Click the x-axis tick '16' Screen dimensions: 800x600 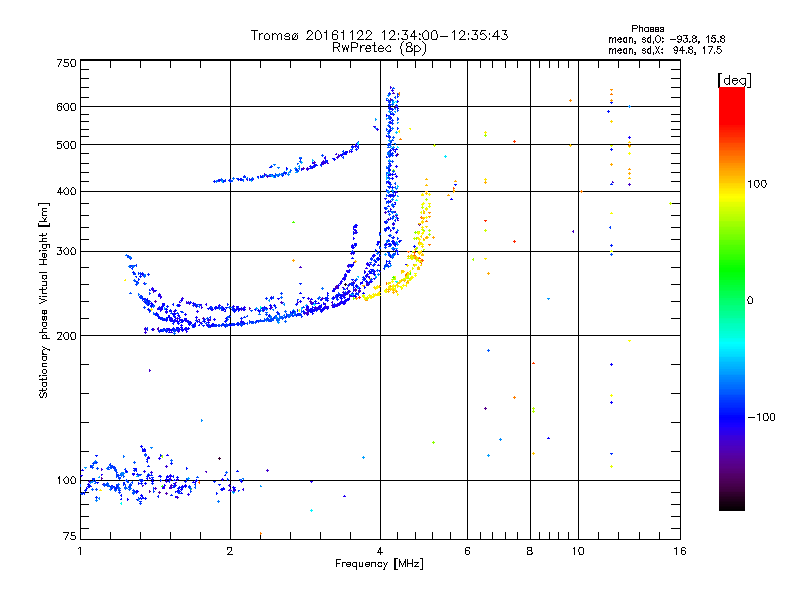click(680, 551)
